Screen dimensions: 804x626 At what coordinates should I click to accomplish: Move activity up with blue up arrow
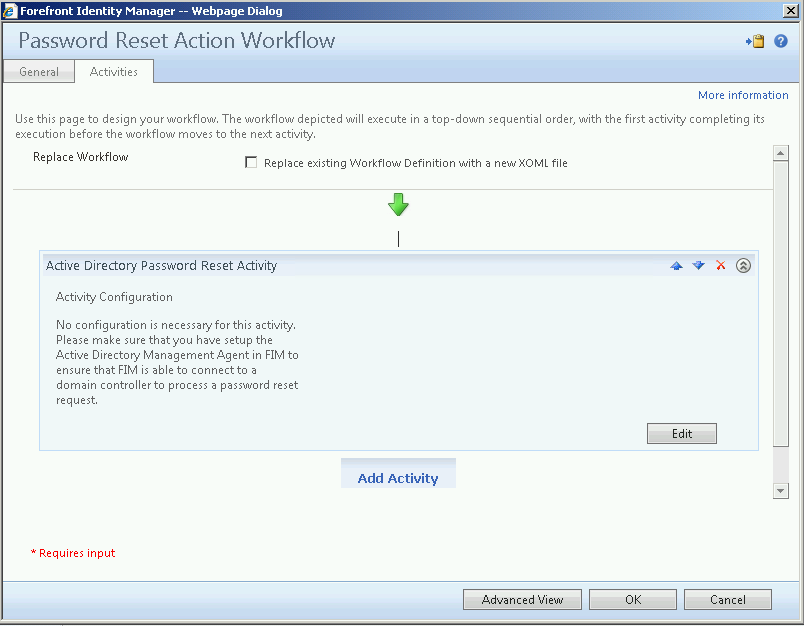point(676,266)
